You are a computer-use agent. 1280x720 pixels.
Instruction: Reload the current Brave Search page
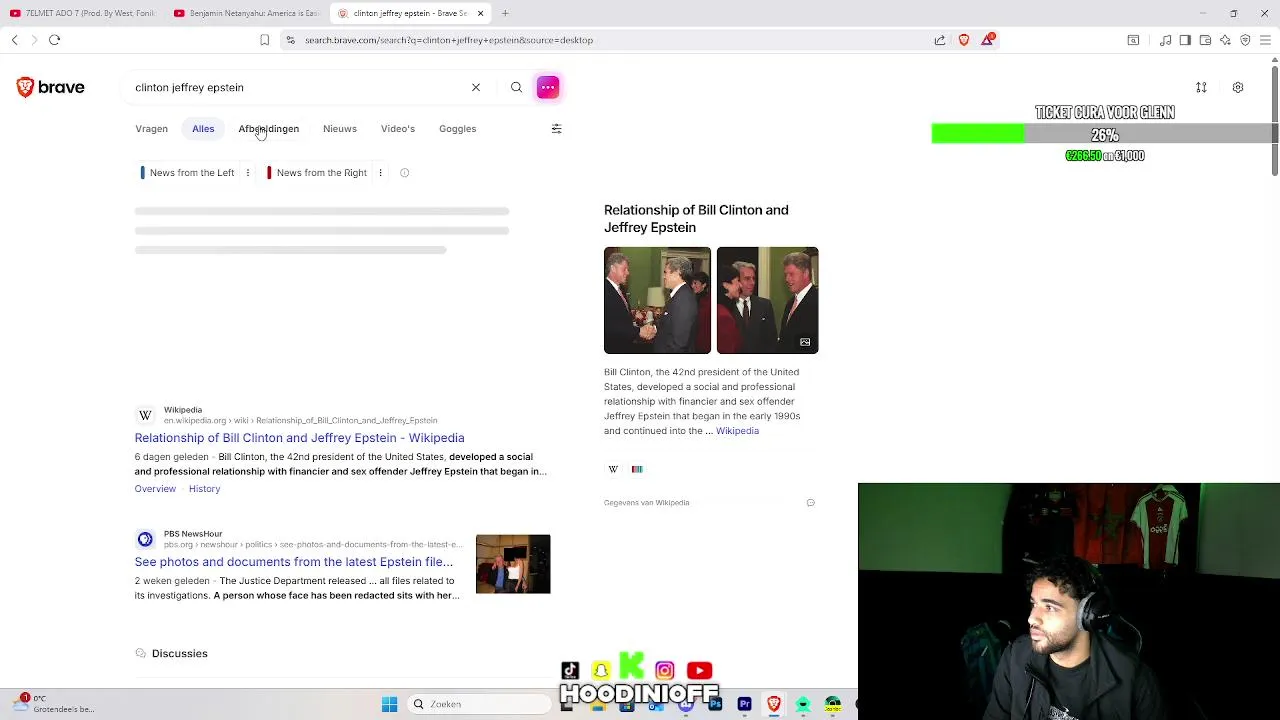pyautogui.click(x=55, y=40)
